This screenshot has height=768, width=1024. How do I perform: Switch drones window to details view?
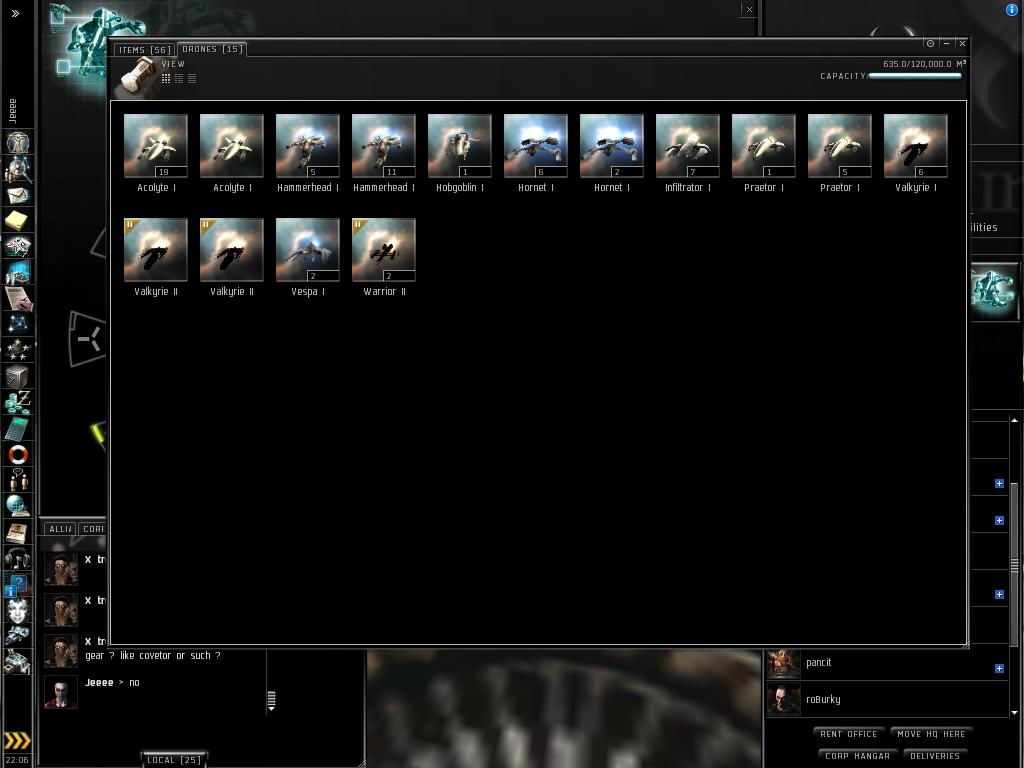click(179, 78)
